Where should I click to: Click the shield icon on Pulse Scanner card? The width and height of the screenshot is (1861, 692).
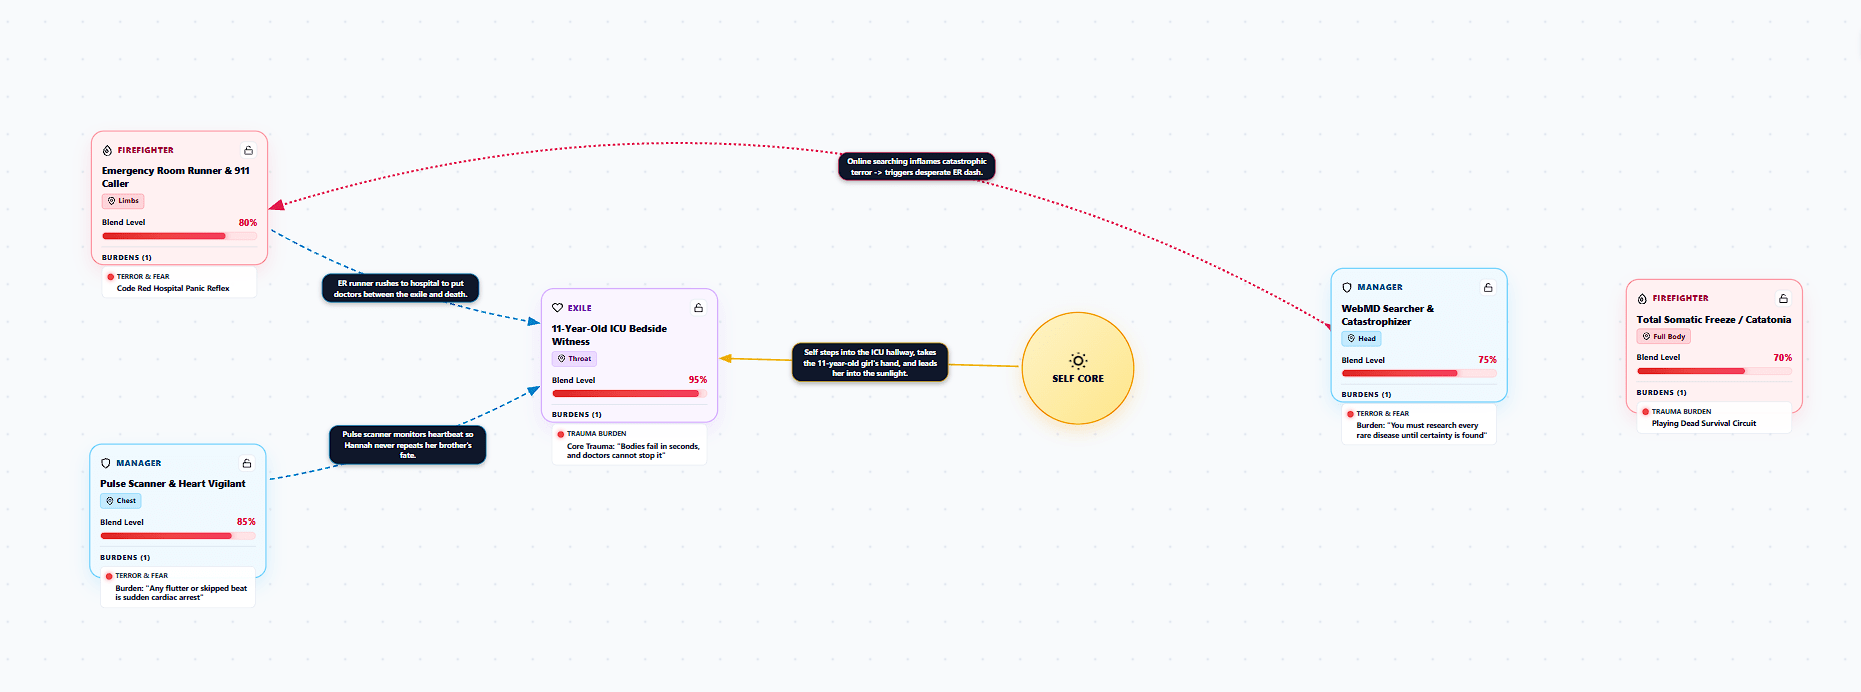(106, 463)
